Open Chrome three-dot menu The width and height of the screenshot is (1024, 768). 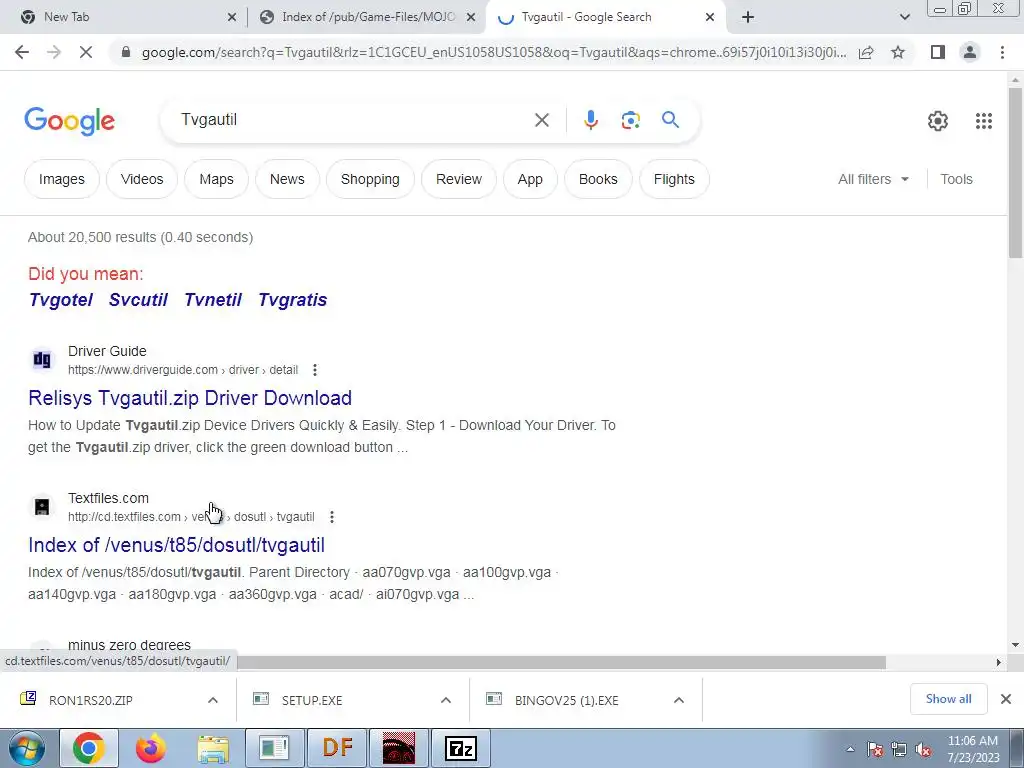(x=1002, y=52)
